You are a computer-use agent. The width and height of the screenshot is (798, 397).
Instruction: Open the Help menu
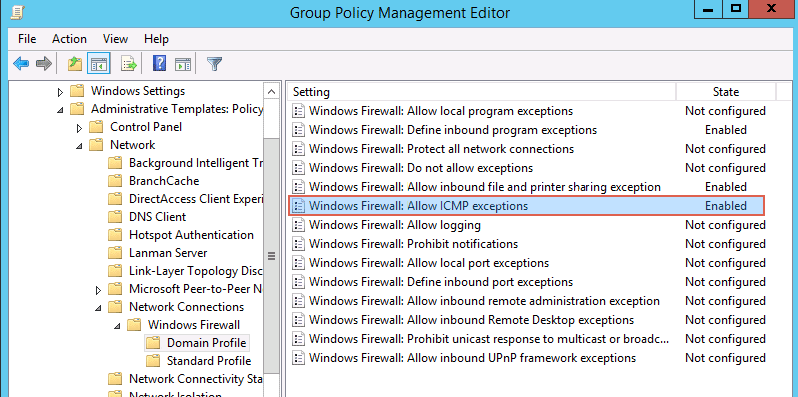coord(156,39)
